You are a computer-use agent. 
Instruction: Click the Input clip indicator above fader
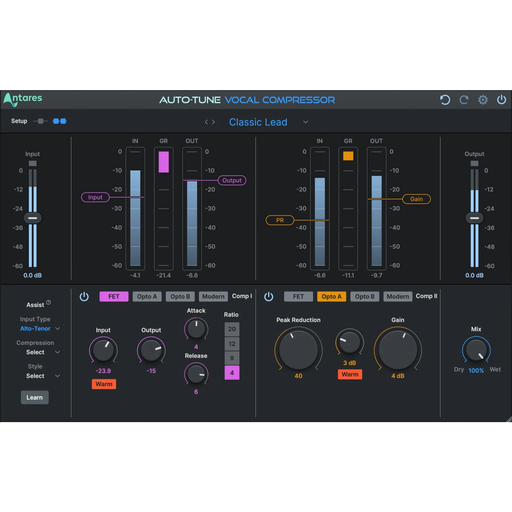click(x=33, y=163)
